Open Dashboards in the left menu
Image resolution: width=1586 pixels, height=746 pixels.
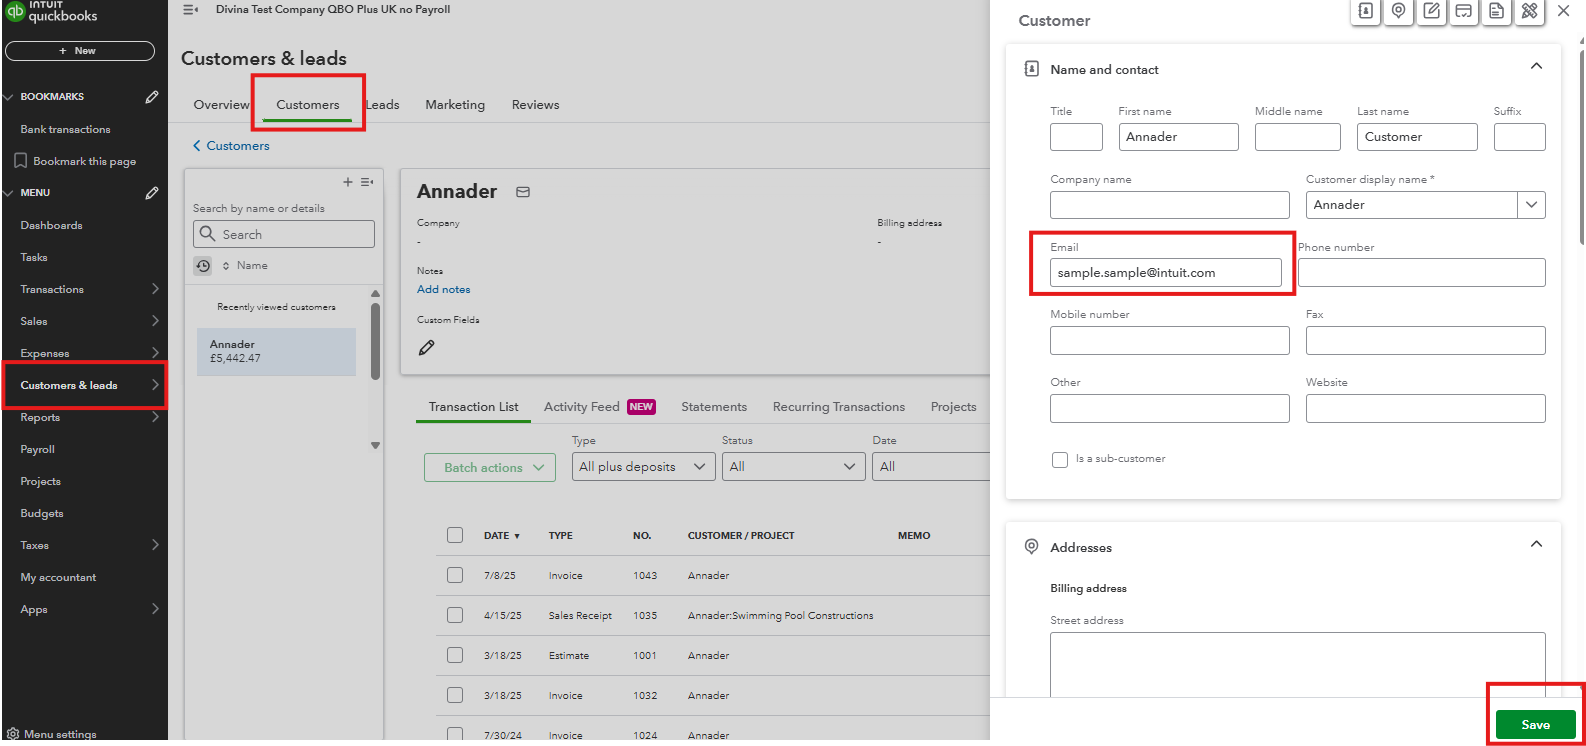pyautogui.click(x=52, y=225)
